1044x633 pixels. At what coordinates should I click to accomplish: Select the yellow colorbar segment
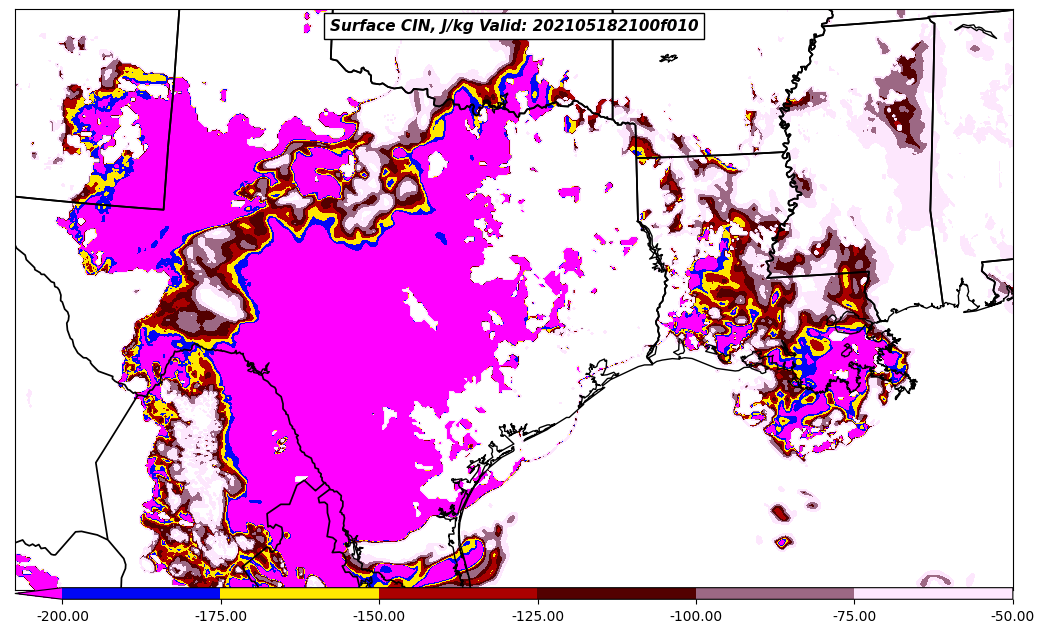pyautogui.click(x=299, y=593)
